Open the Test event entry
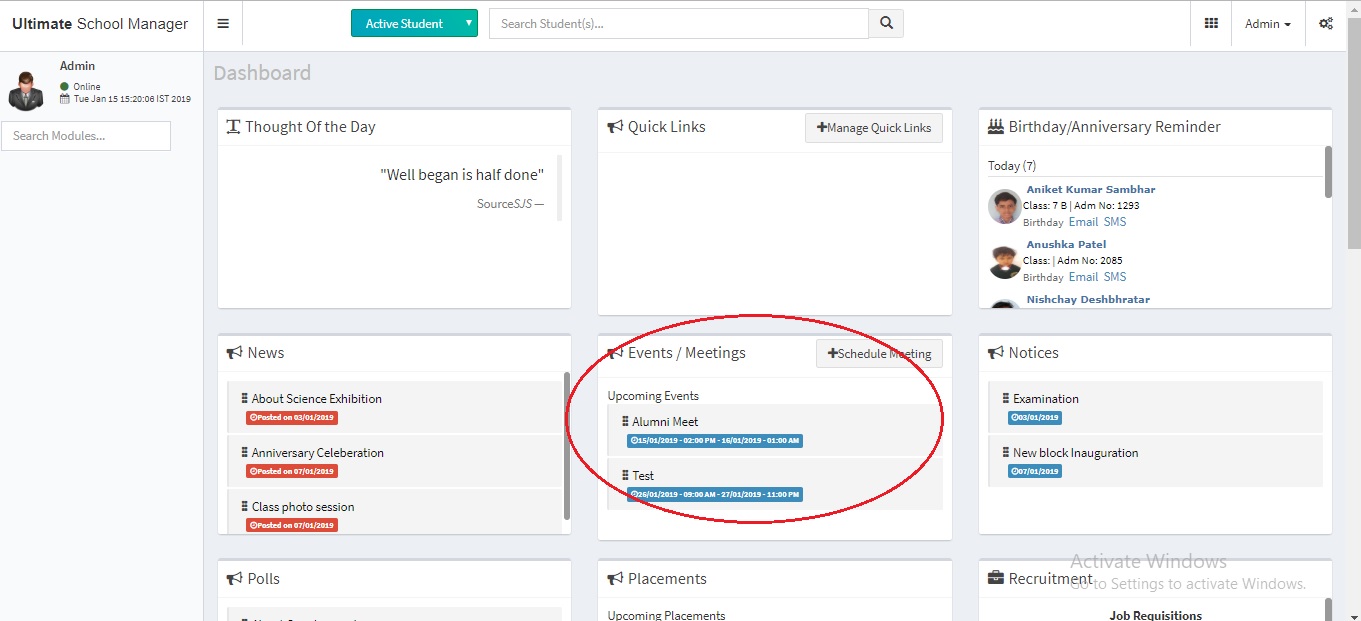Screen dimensions: 1361x621 643,476
